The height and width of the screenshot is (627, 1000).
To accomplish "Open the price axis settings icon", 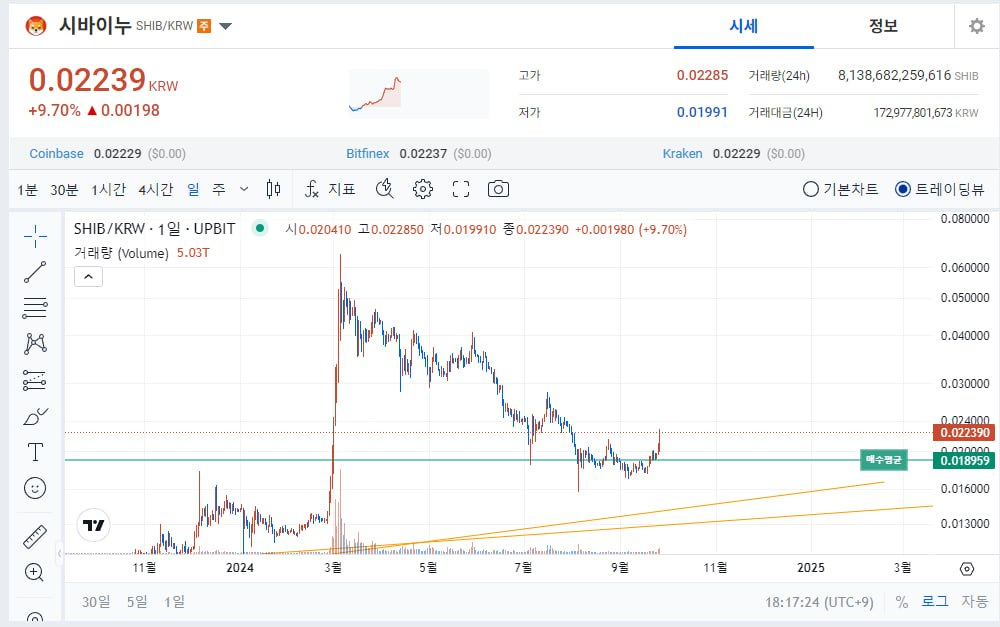I will [967, 568].
